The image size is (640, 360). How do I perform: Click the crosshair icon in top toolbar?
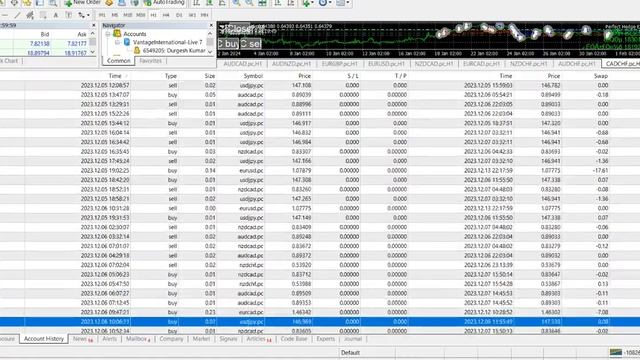tap(14, 2)
